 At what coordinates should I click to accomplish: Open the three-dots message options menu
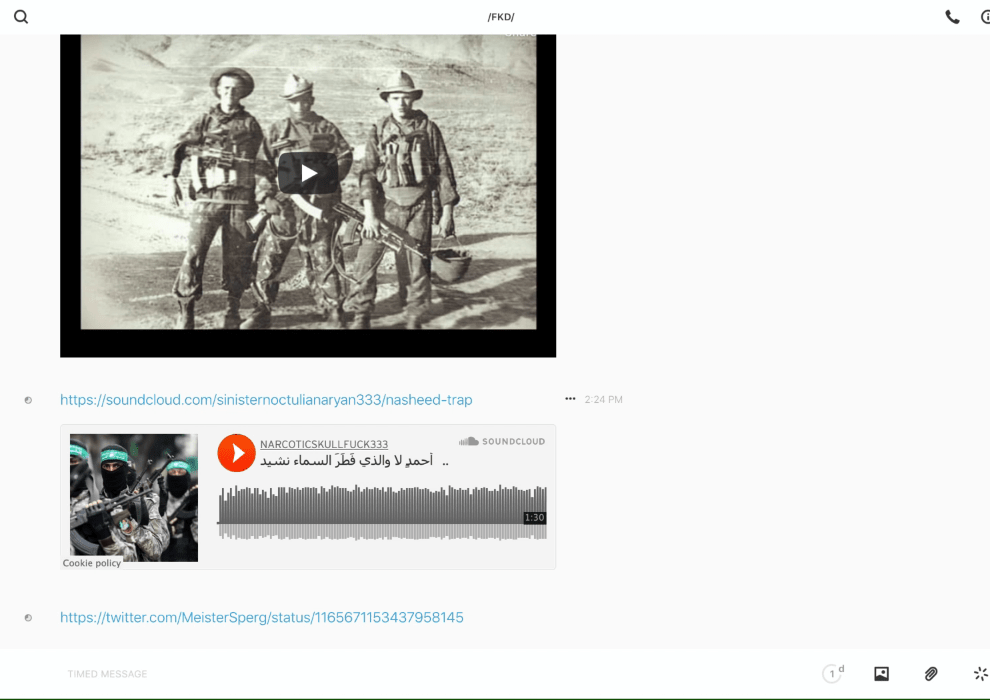tap(570, 399)
